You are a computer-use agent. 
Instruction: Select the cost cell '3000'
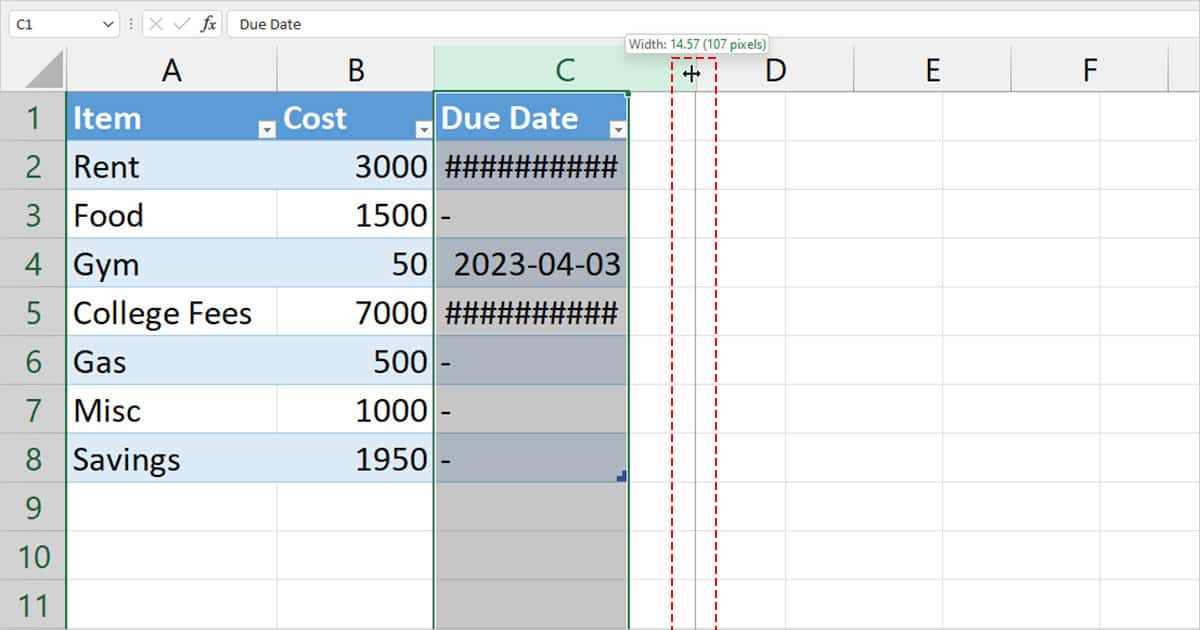356,165
